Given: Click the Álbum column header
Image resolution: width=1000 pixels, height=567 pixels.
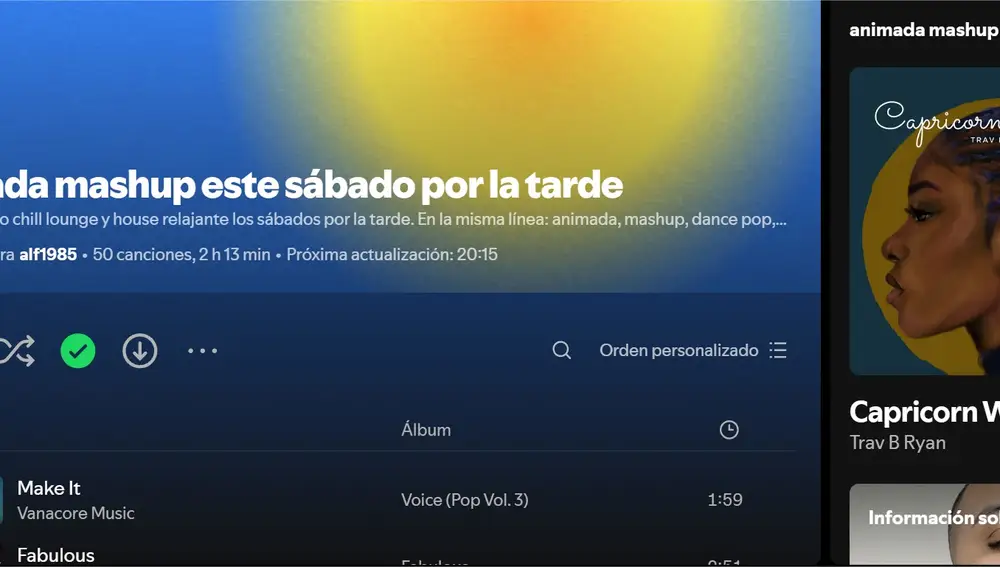Looking at the screenshot, I should click(426, 430).
